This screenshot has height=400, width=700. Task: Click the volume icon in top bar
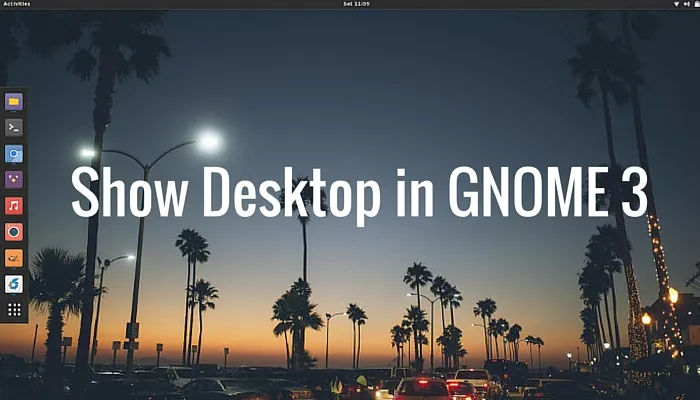pos(687,4)
